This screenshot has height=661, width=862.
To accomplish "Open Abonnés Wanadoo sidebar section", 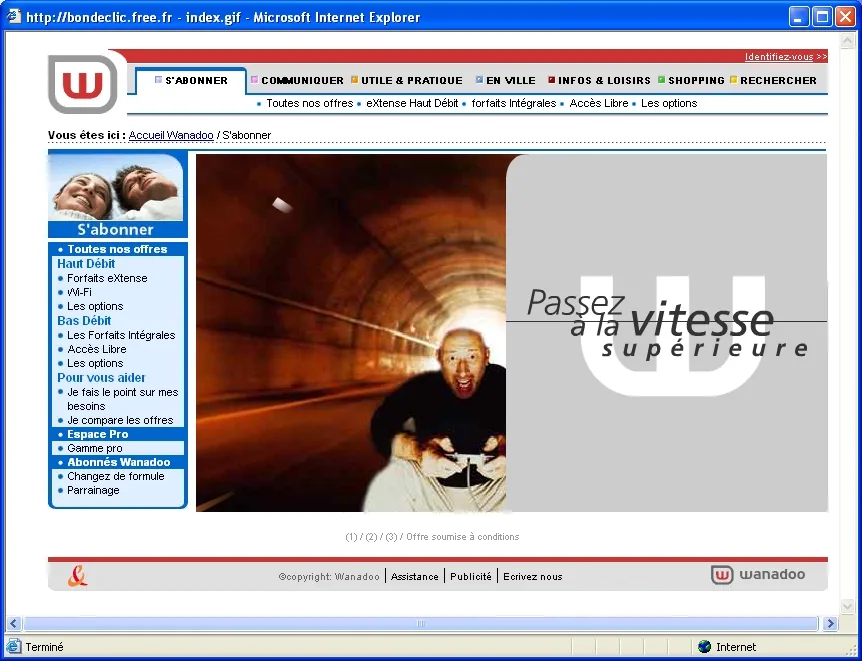I will [x=119, y=462].
